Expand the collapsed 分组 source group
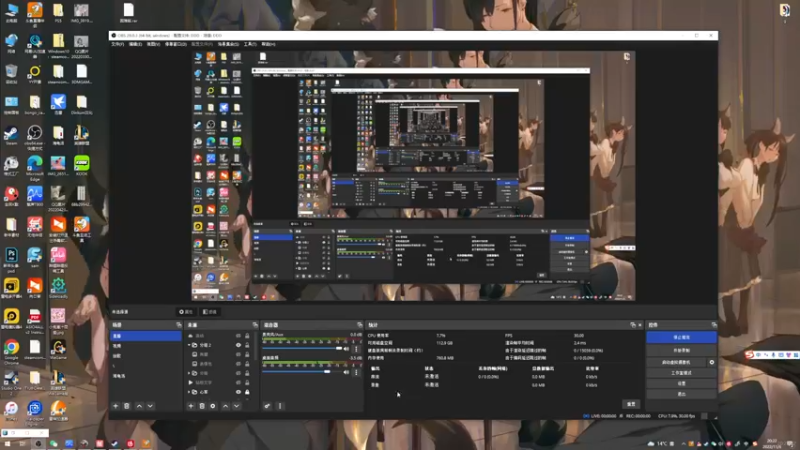 tap(189, 373)
